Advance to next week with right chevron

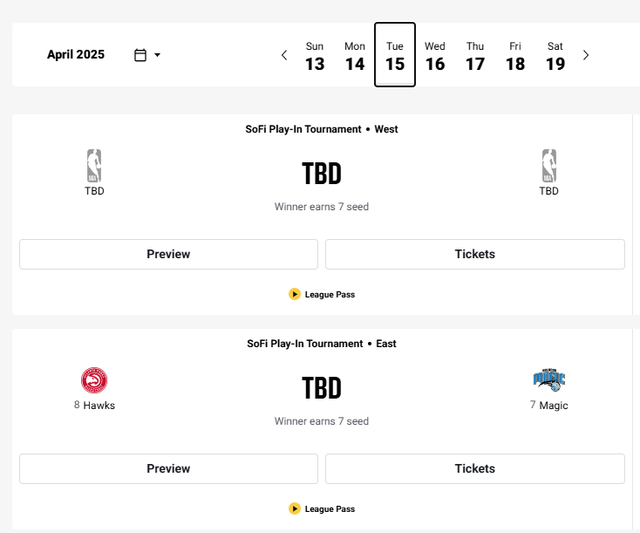coord(586,55)
